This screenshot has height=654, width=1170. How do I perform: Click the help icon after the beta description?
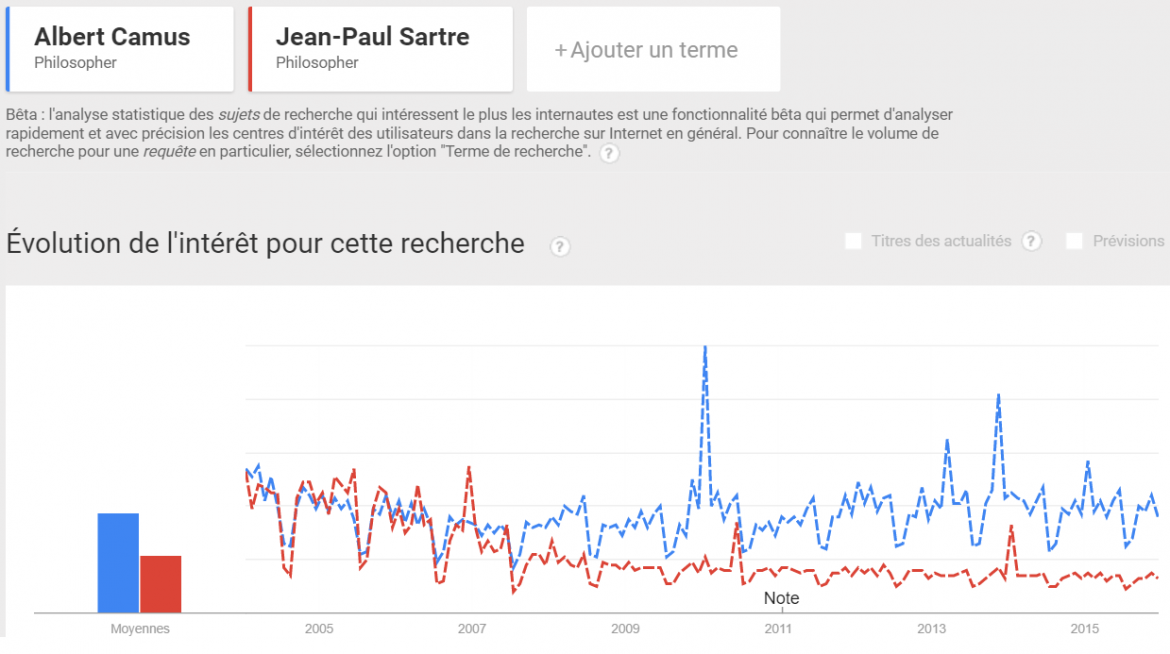[609, 153]
